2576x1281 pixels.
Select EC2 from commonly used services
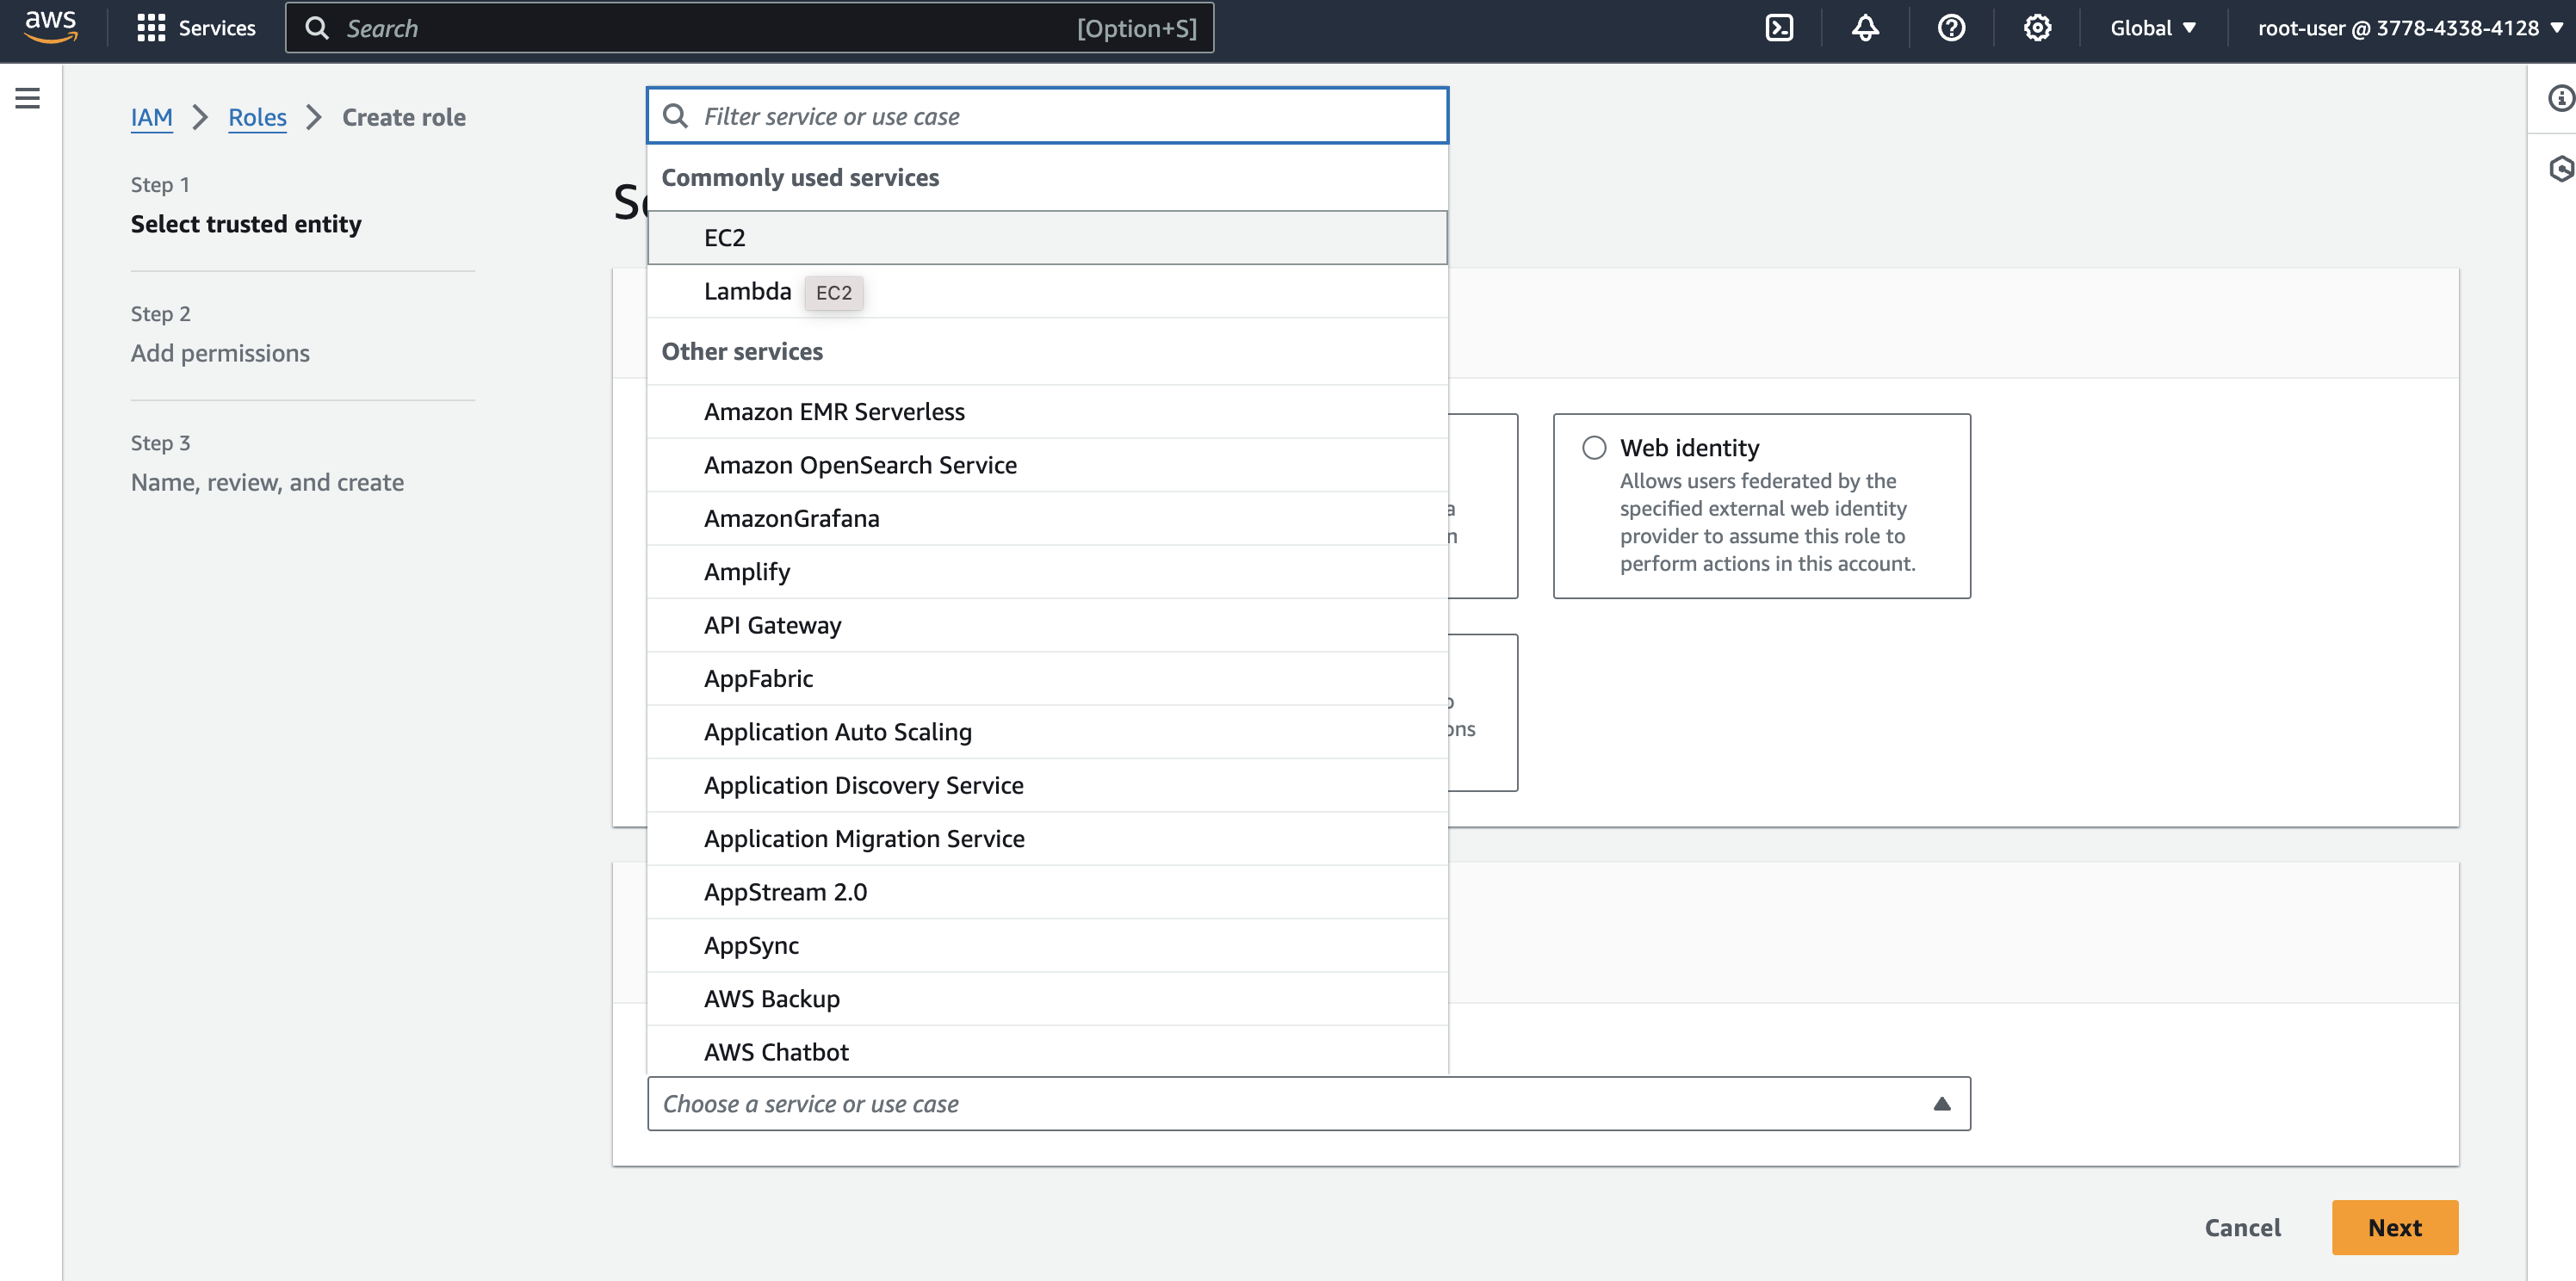point(725,238)
